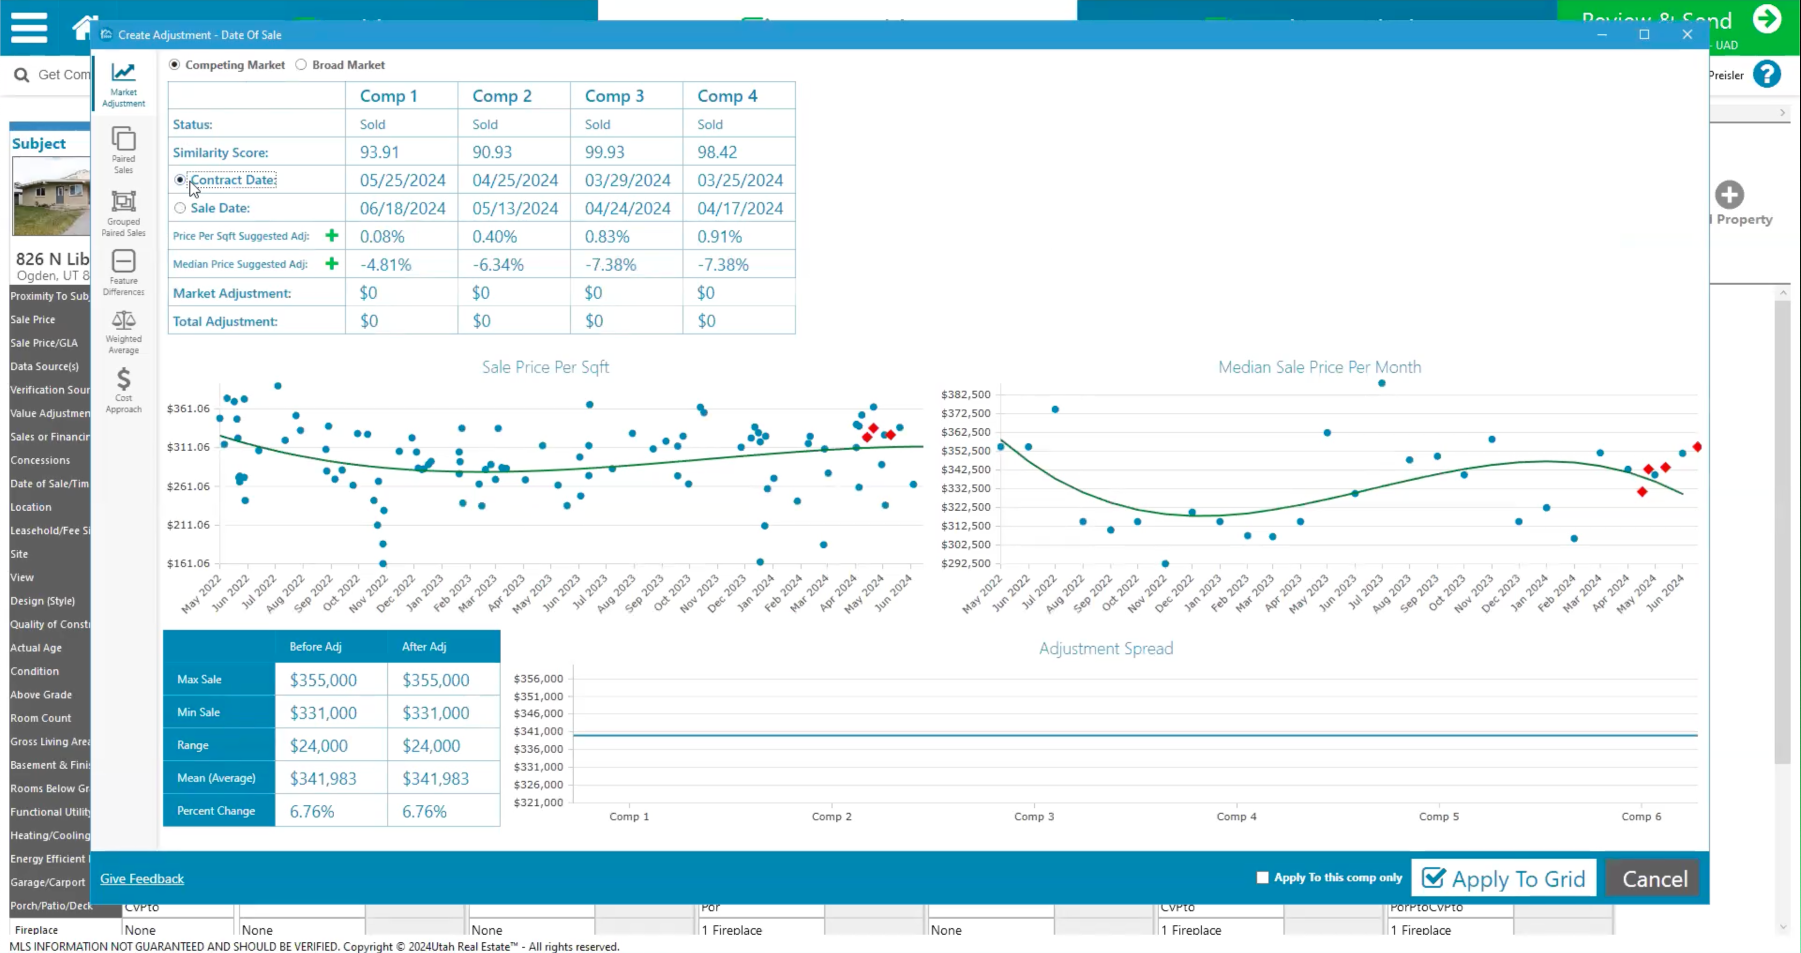Open the hamburger menu in the top-left corner
The image size is (1801, 953).
point(28,27)
